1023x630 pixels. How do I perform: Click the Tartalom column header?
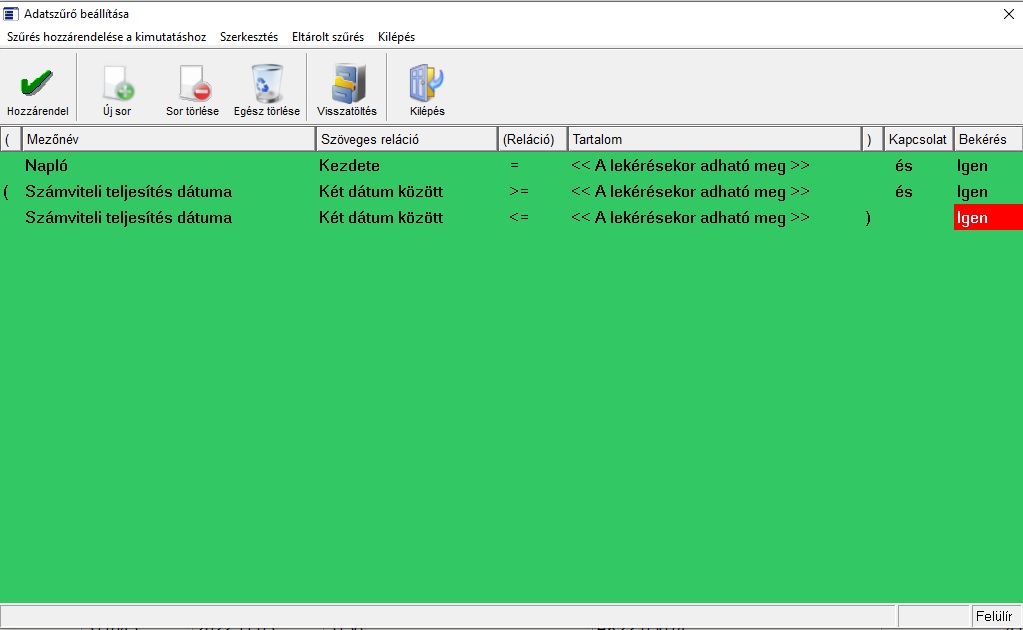(714, 139)
